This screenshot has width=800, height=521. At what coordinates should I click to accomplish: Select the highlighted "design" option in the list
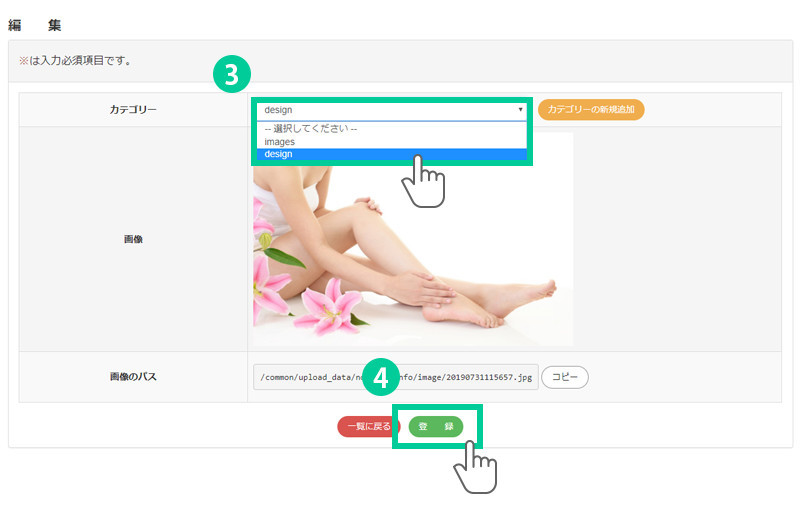(x=390, y=154)
